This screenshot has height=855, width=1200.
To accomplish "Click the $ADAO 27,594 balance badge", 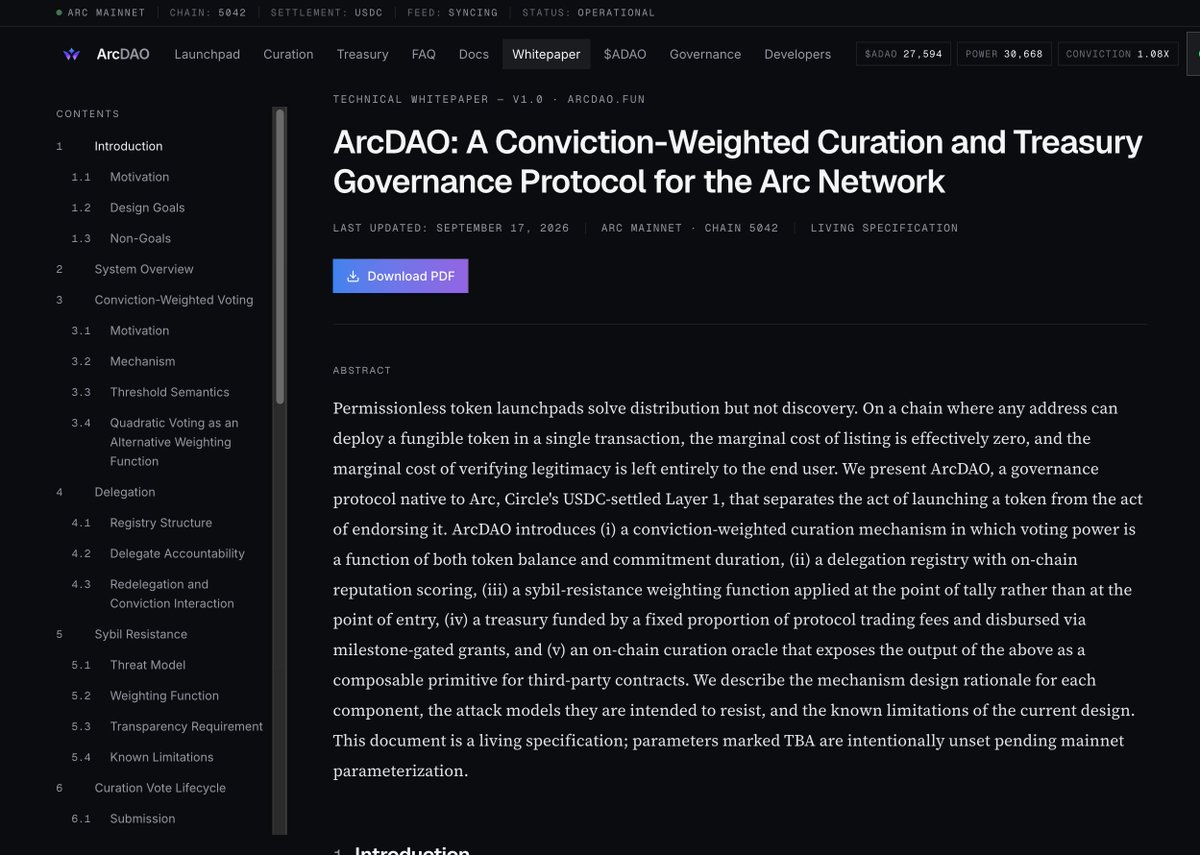I will coord(903,54).
